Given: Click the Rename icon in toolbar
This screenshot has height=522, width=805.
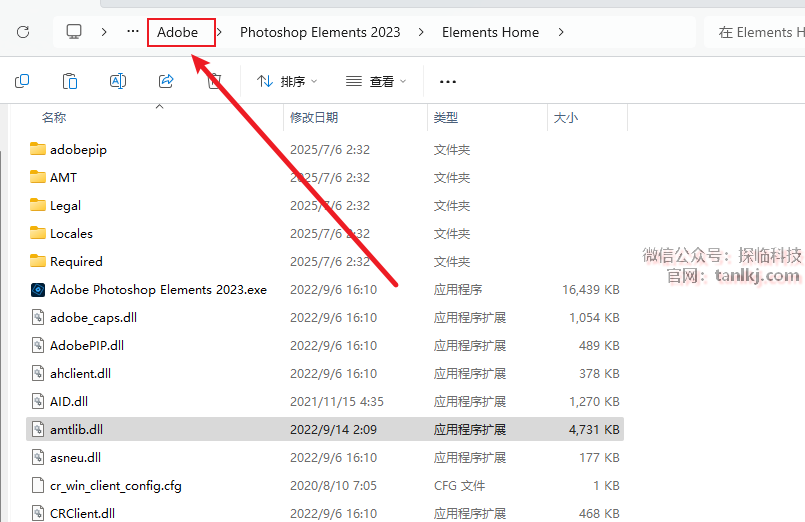Looking at the screenshot, I should point(118,81).
